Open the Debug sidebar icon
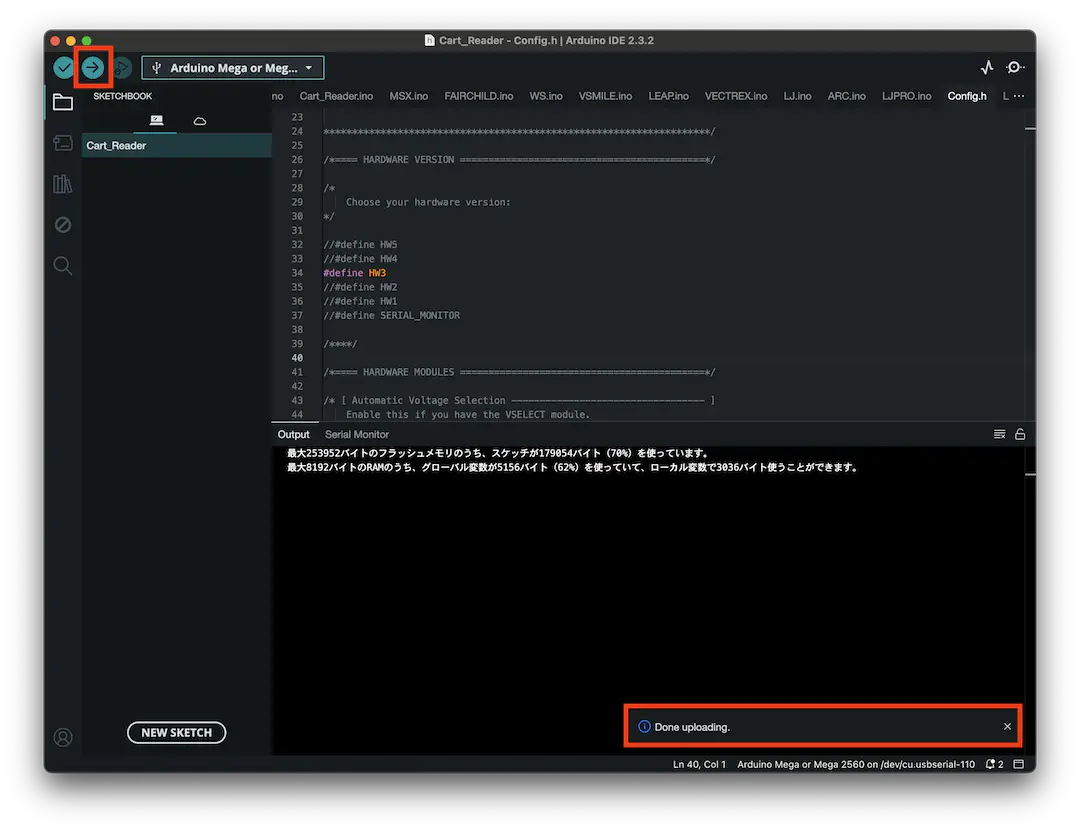This screenshot has width=1080, height=831. pos(63,225)
